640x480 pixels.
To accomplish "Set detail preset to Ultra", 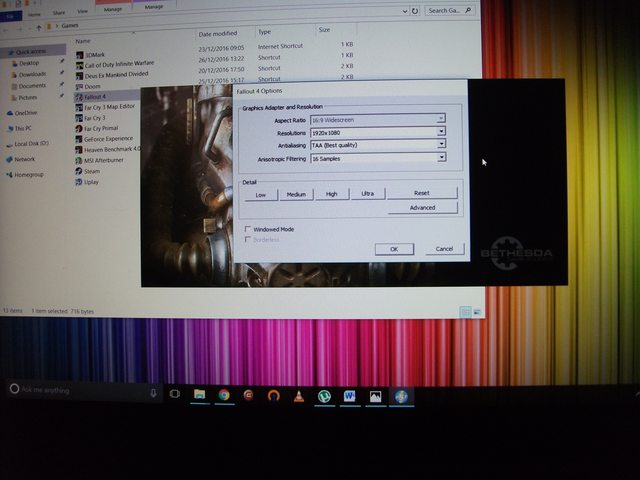I will click(x=368, y=193).
